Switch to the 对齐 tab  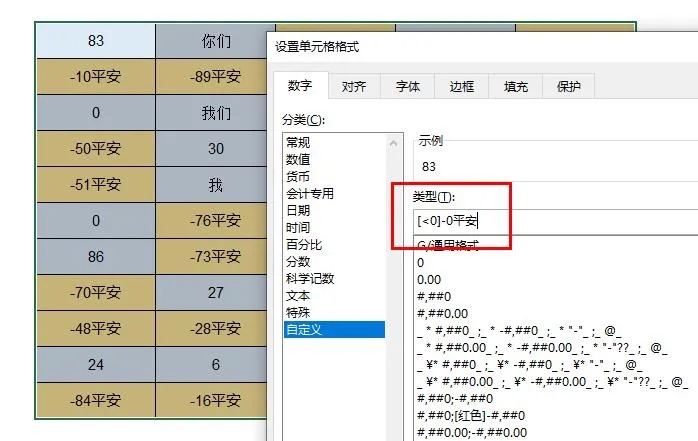point(353,87)
